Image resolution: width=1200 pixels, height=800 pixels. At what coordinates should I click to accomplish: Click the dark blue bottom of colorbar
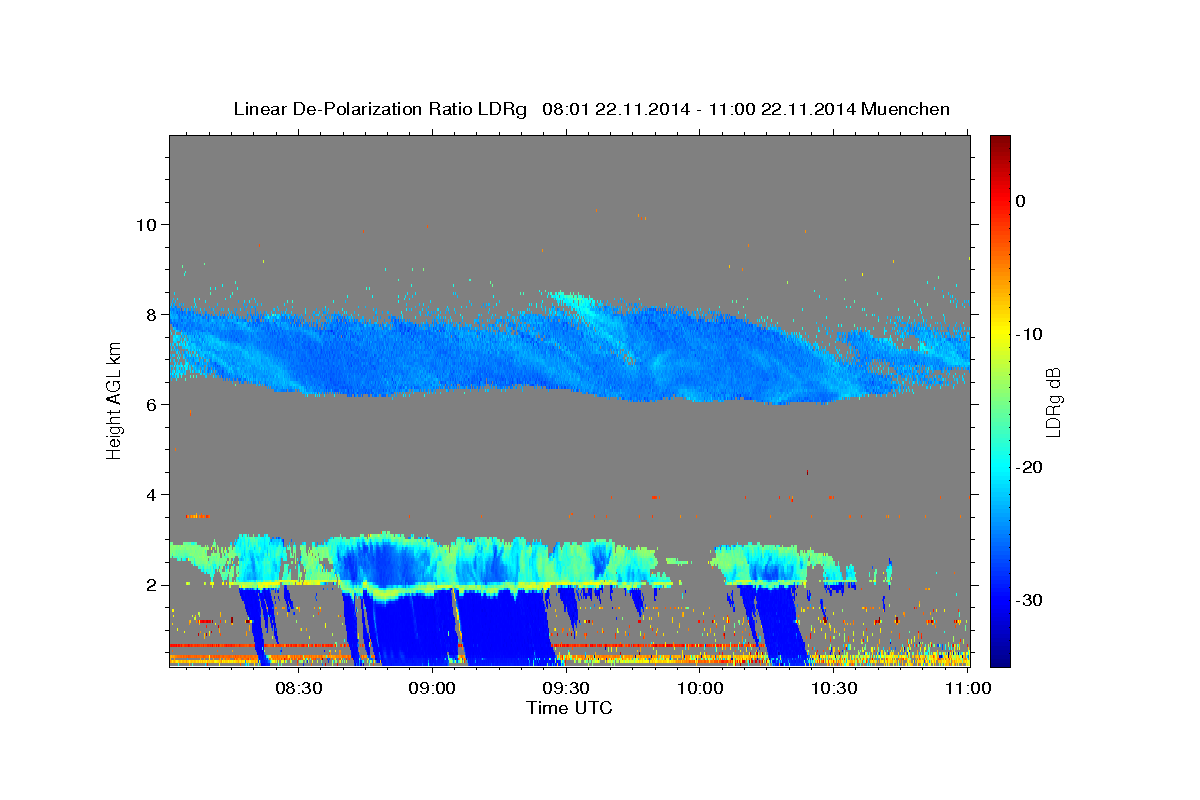1000,655
